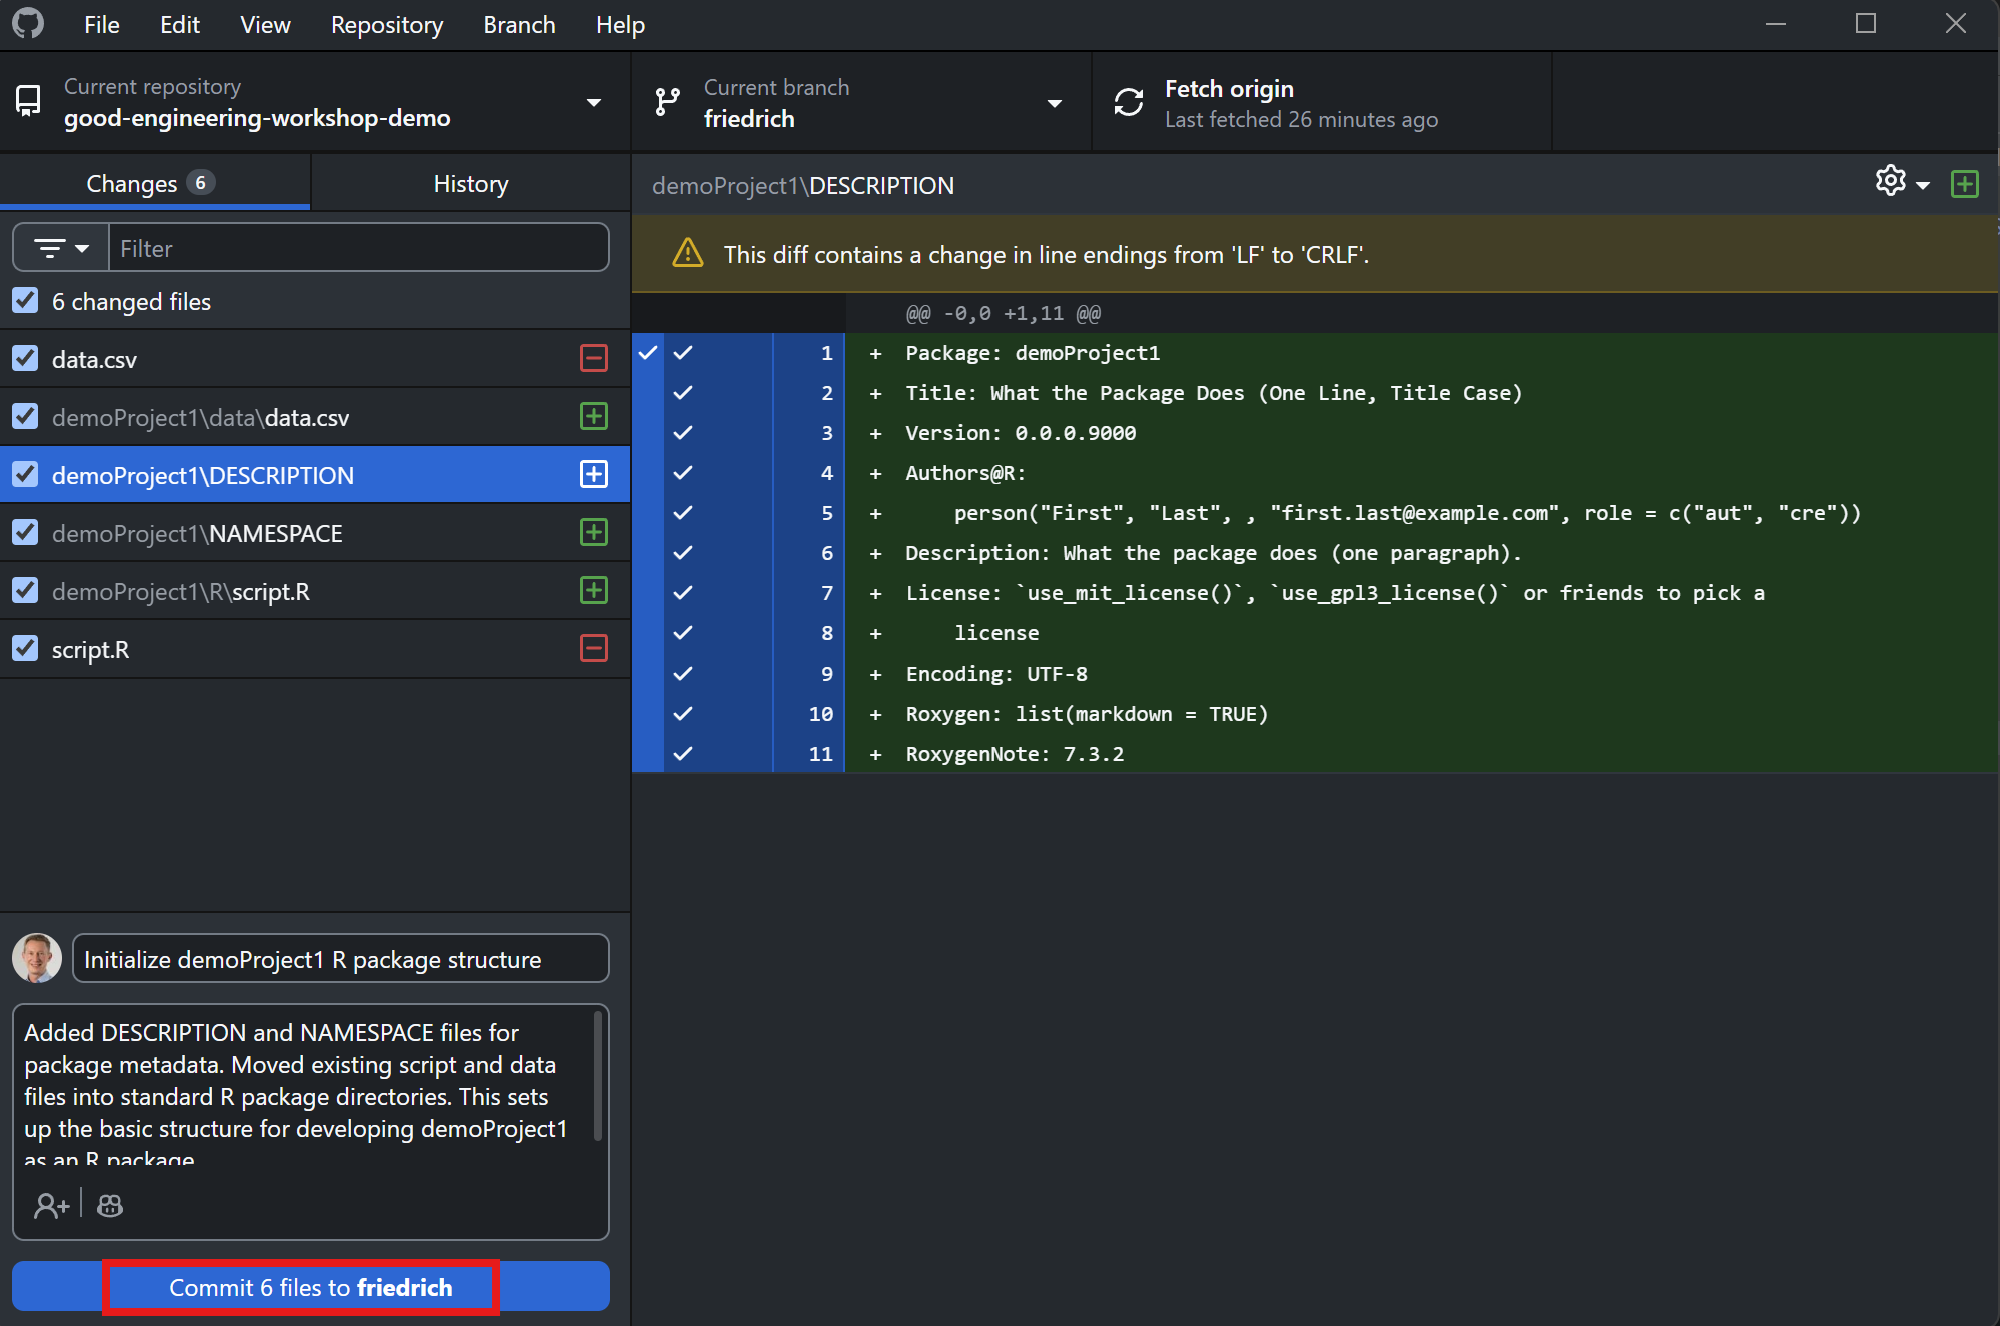Uncheck the demoProject1\R\script.R checkbox
This screenshot has height=1326, width=2000.
click(25, 591)
